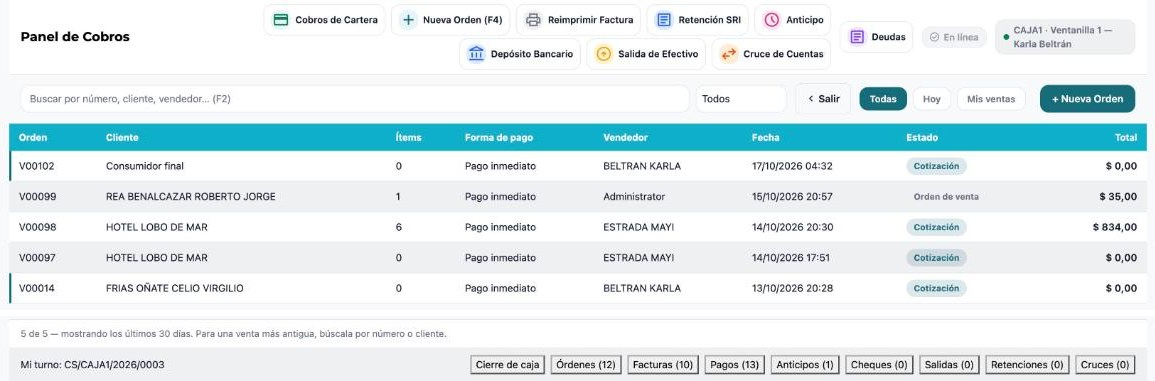
Task: View Facturas (10) list
Action: pos(663,364)
